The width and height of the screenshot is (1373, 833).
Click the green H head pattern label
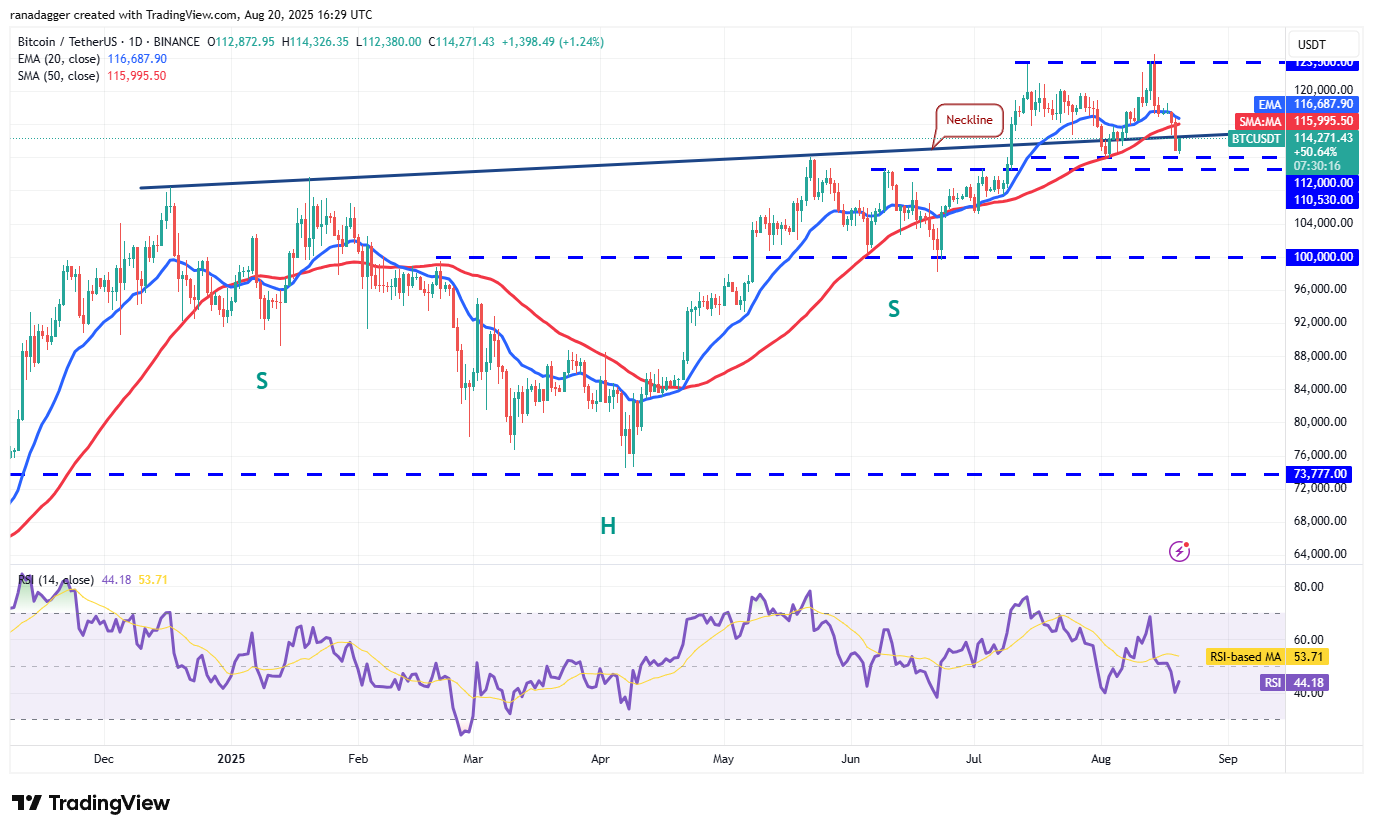[607, 526]
